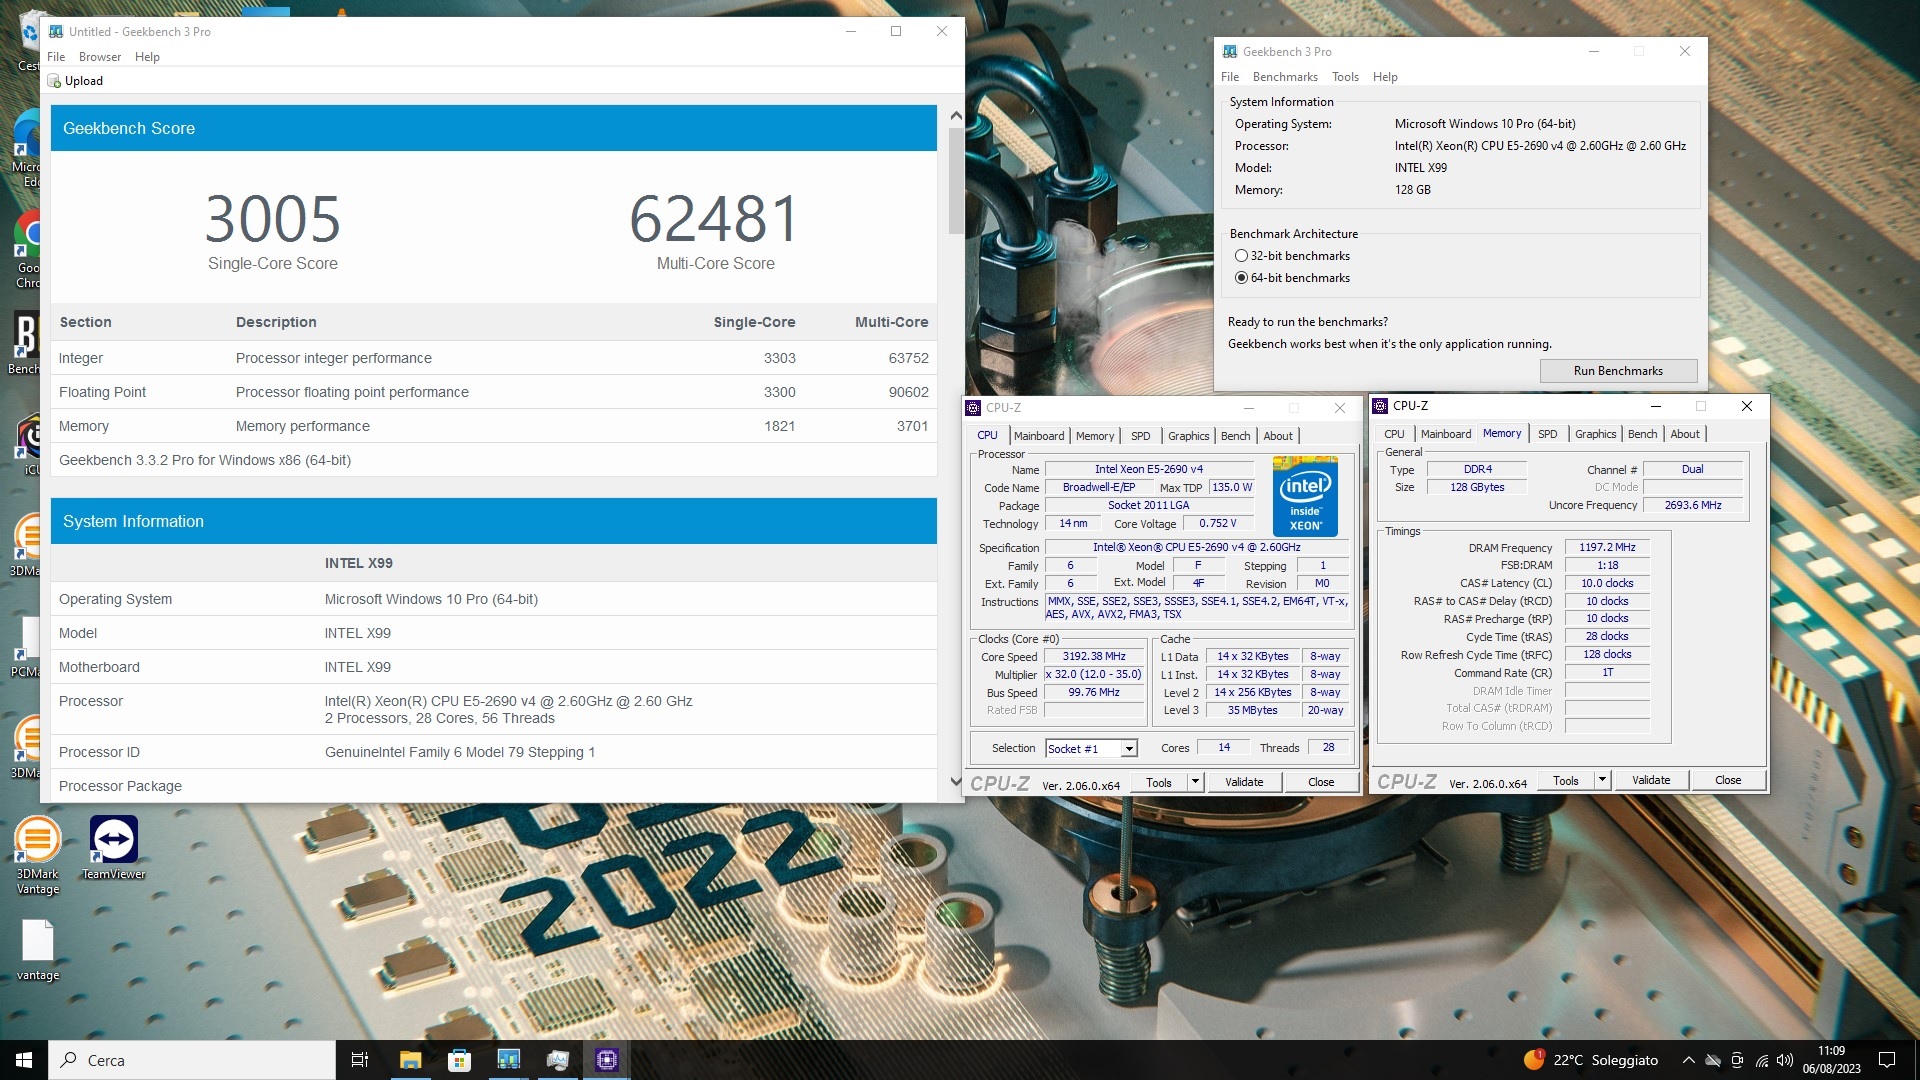Show hidden tray icons chevron

click(1689, 1060)
